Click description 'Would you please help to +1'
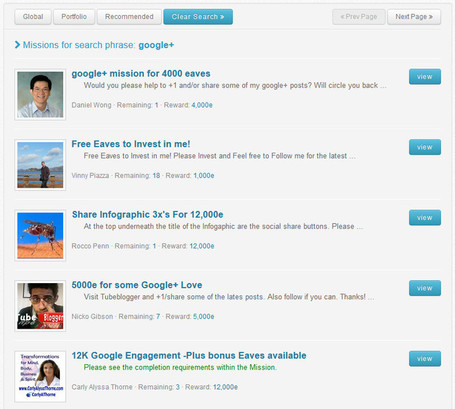 (235, 85)
